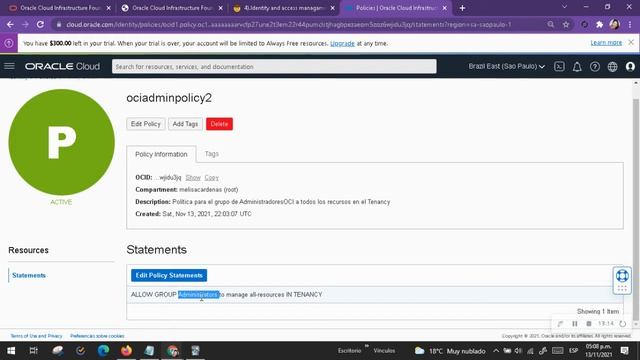This screenshot has width=640, height=360.
Task: Pause the screen recording
Action: (575, 324)
